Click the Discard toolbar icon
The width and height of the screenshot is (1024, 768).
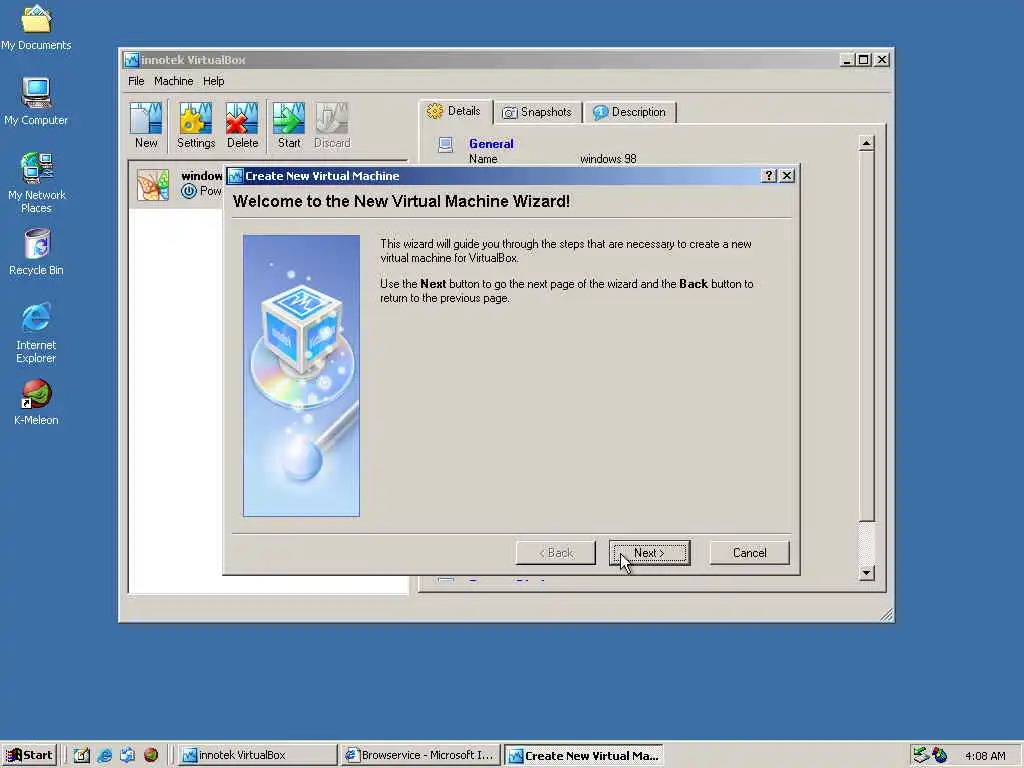332,125
